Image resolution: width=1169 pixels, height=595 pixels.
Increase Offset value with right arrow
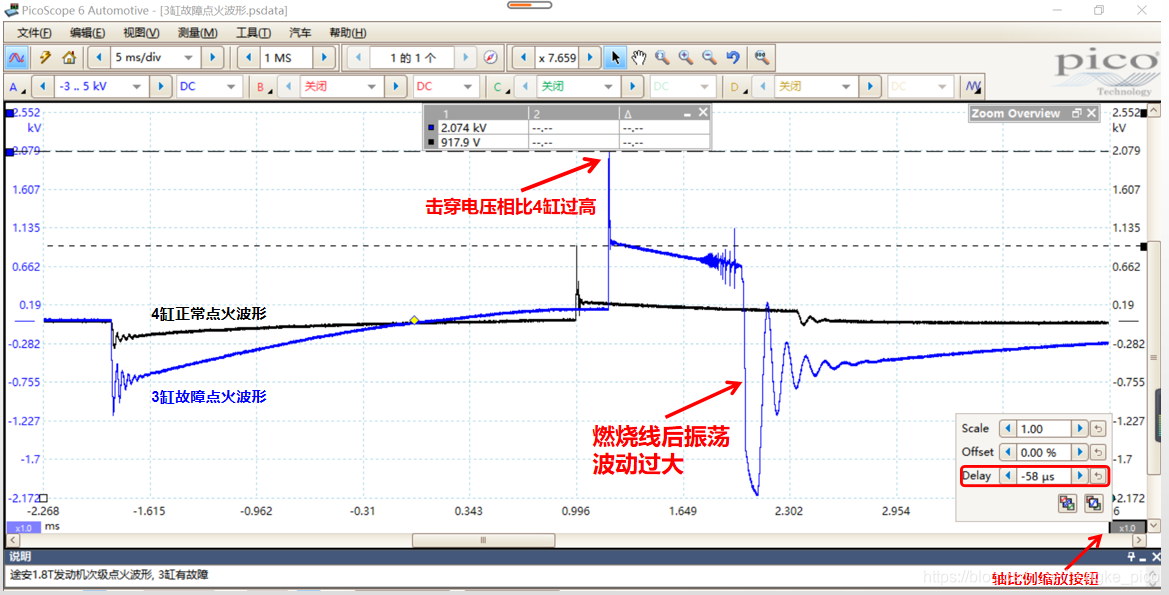pos(1079,452)
